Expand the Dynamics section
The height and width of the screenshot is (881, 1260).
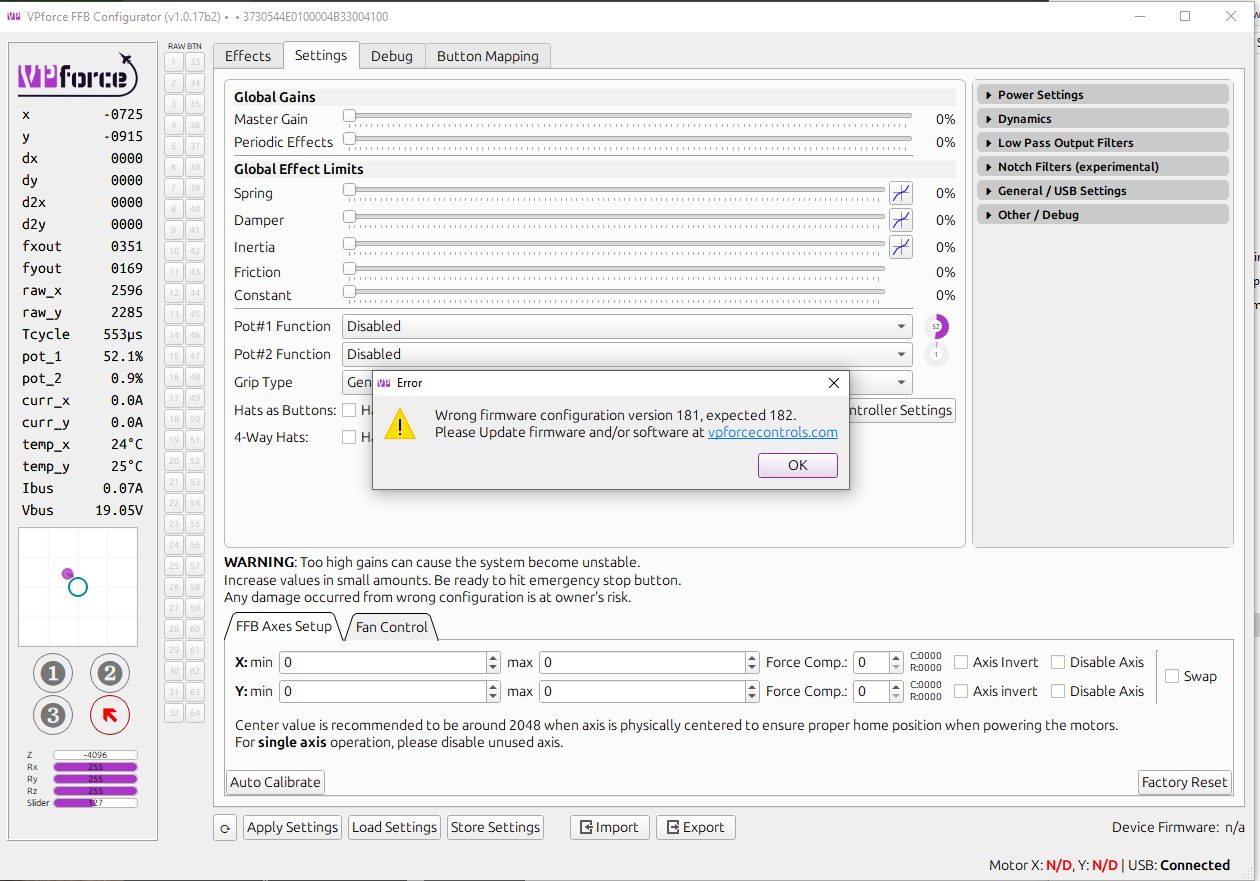tap(1102, 119)
